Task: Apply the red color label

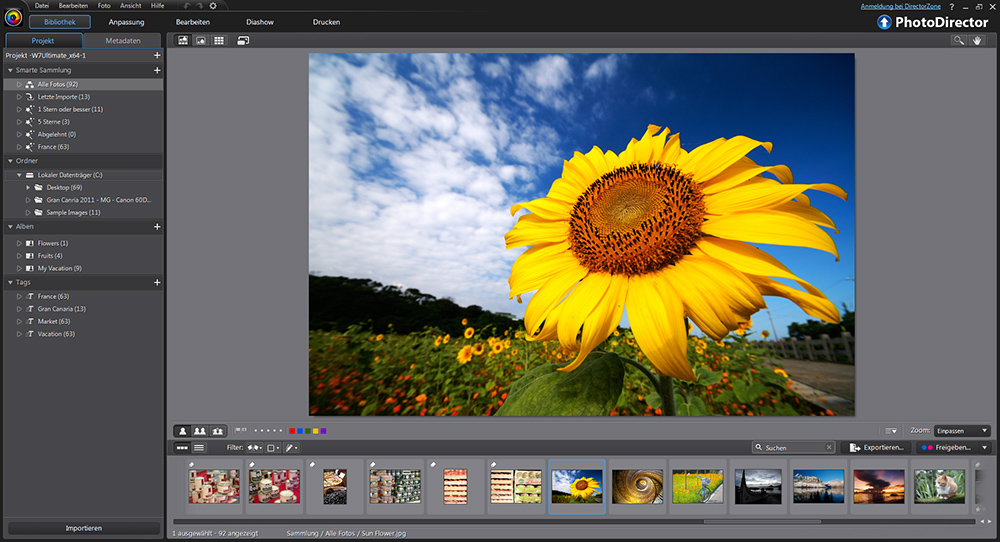Action: point(292,430)
